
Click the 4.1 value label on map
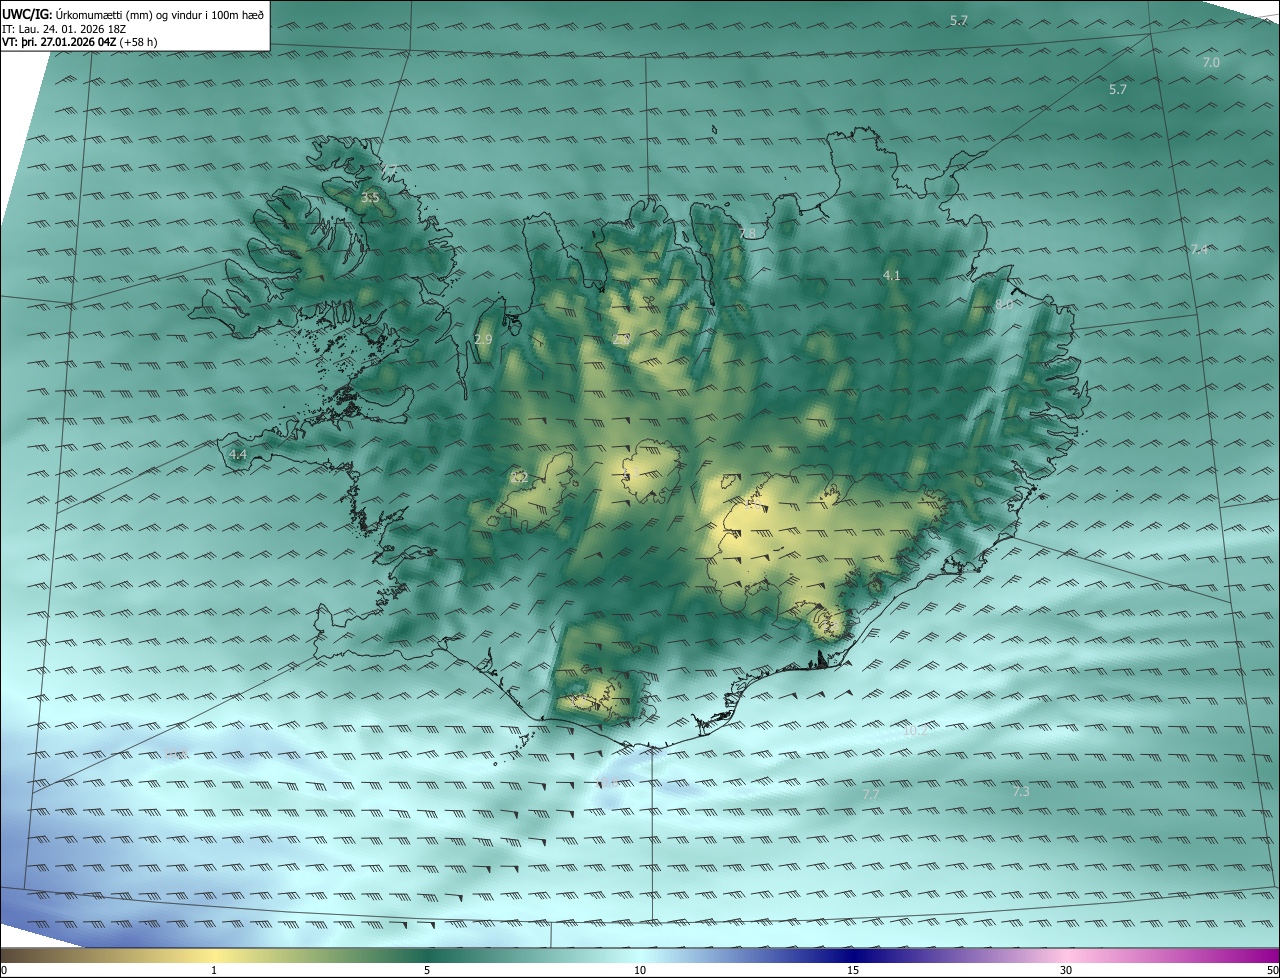[892, 275]
